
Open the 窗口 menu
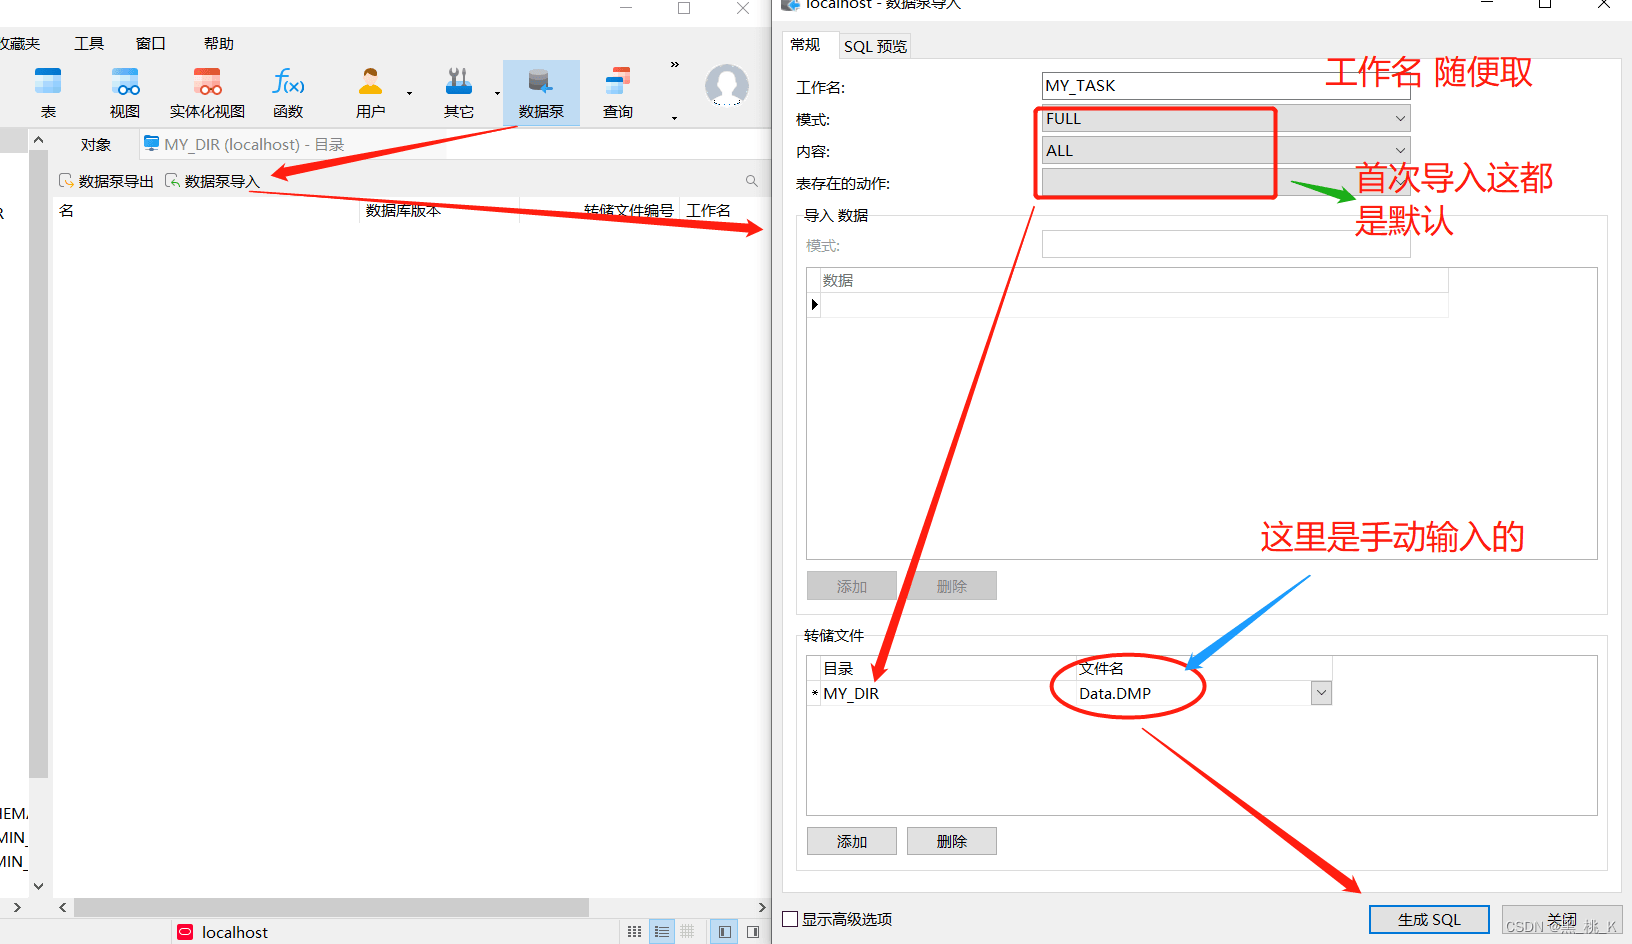pyautogui.click(x=151, y=43)
